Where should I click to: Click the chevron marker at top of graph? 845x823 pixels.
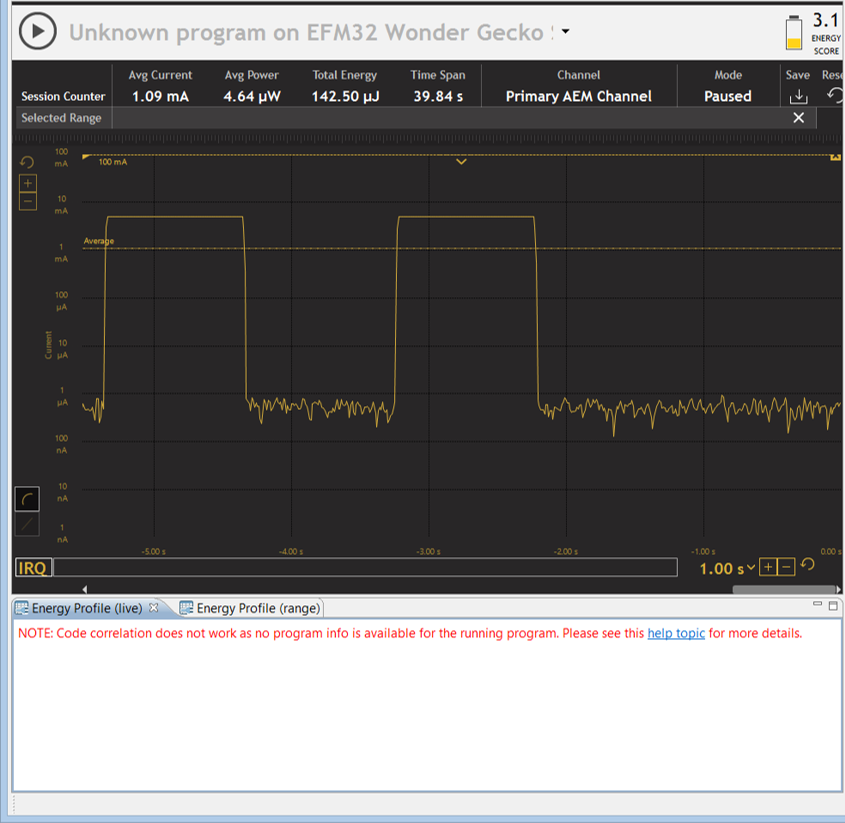tap(461, 161)
